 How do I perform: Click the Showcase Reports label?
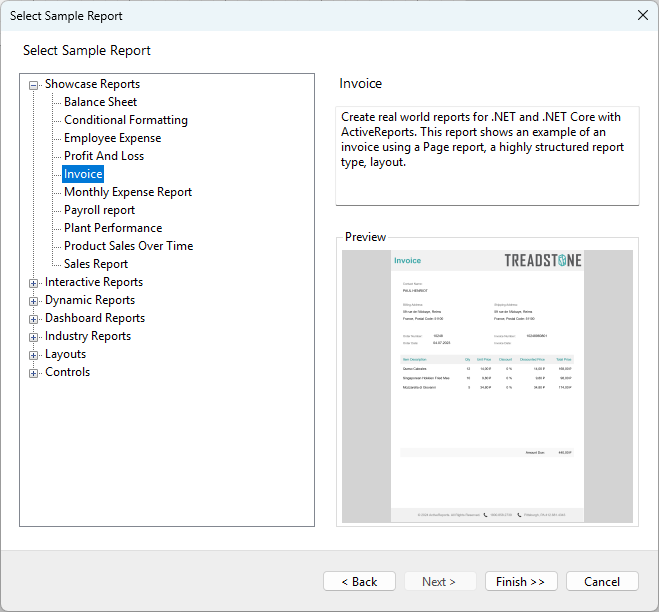92,84
